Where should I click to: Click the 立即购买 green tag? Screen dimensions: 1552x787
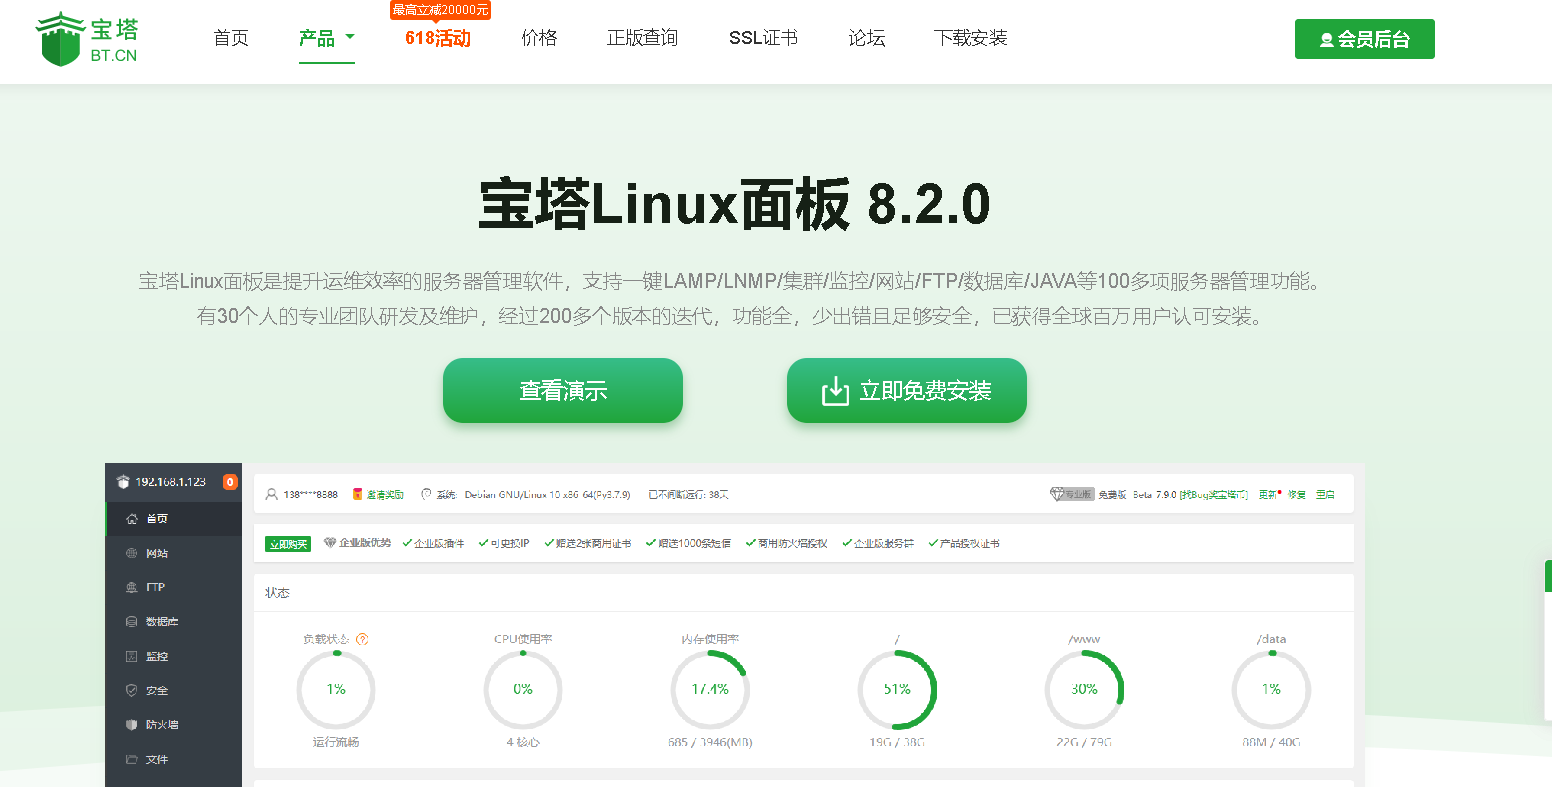pyautogui.click(x=288, y=544)
